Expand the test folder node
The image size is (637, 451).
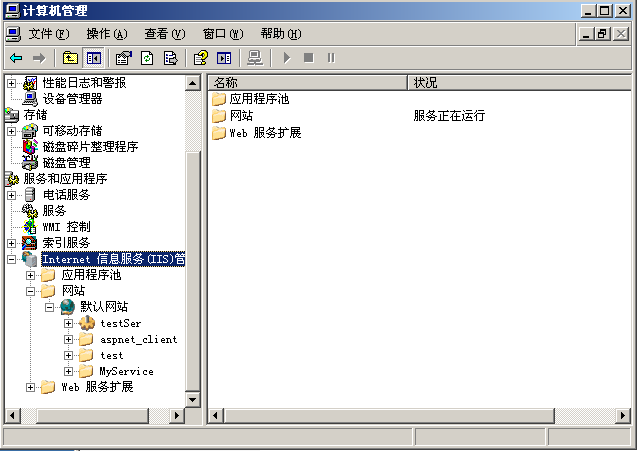point(68,355)
